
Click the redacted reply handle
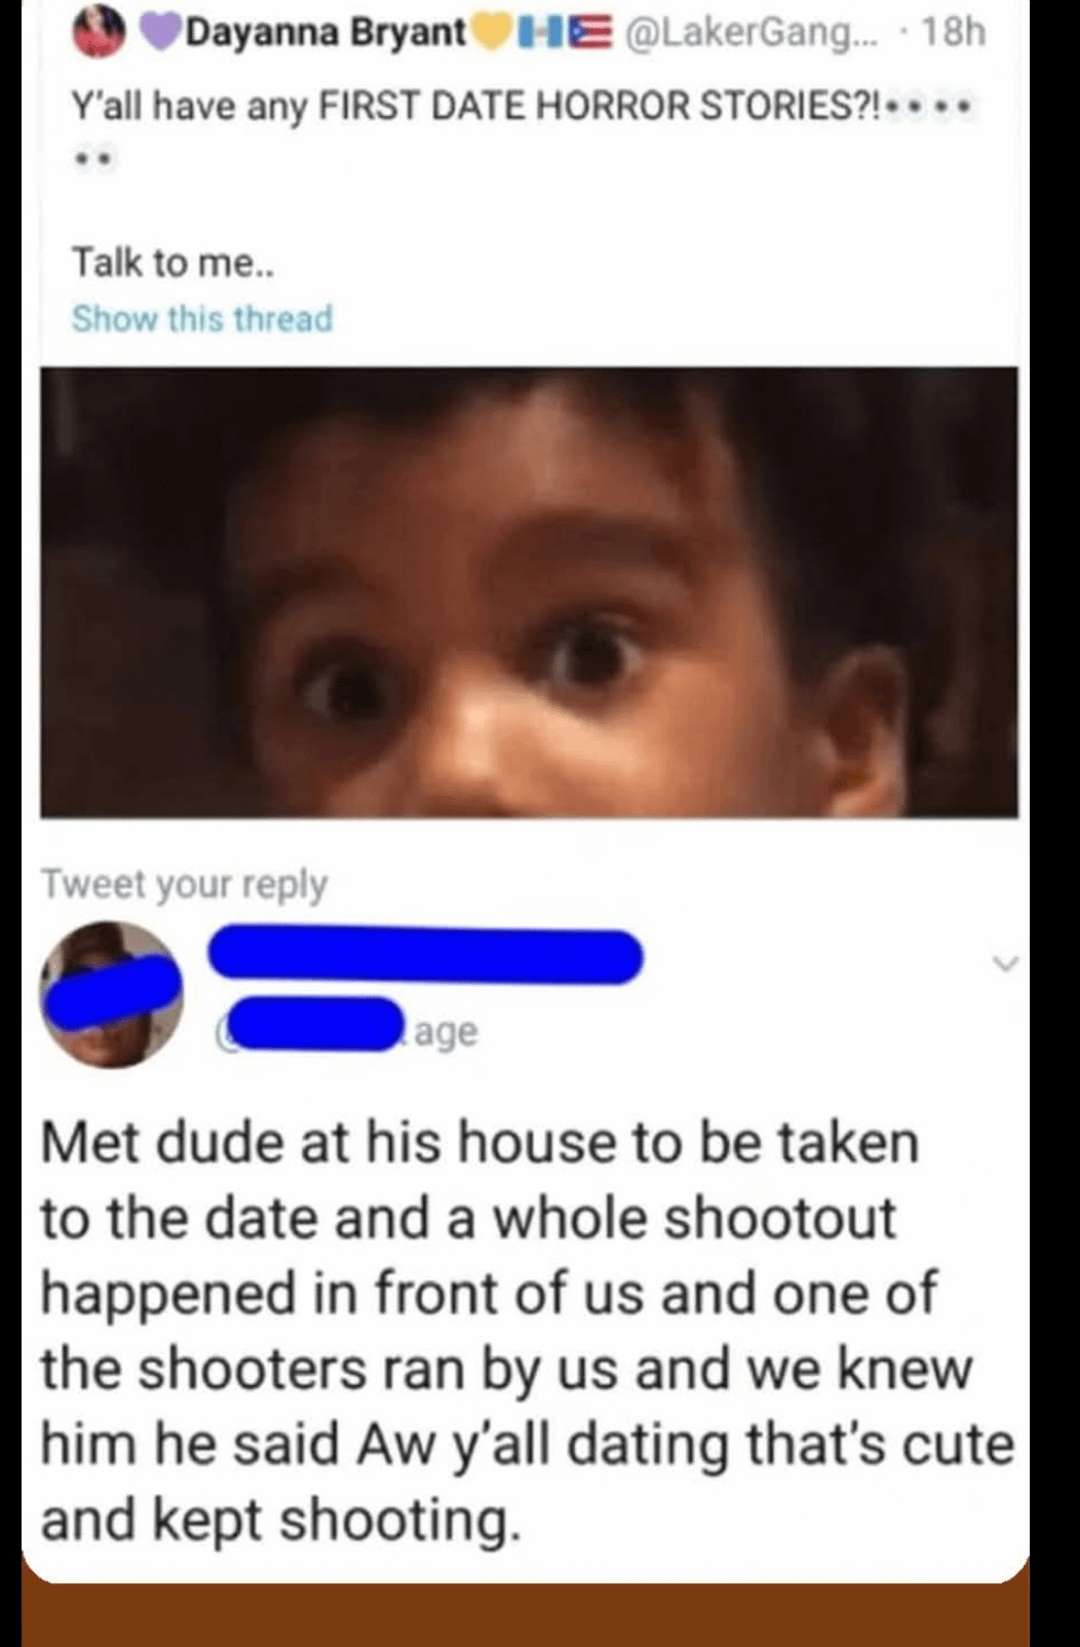(x=311, y=1025)
